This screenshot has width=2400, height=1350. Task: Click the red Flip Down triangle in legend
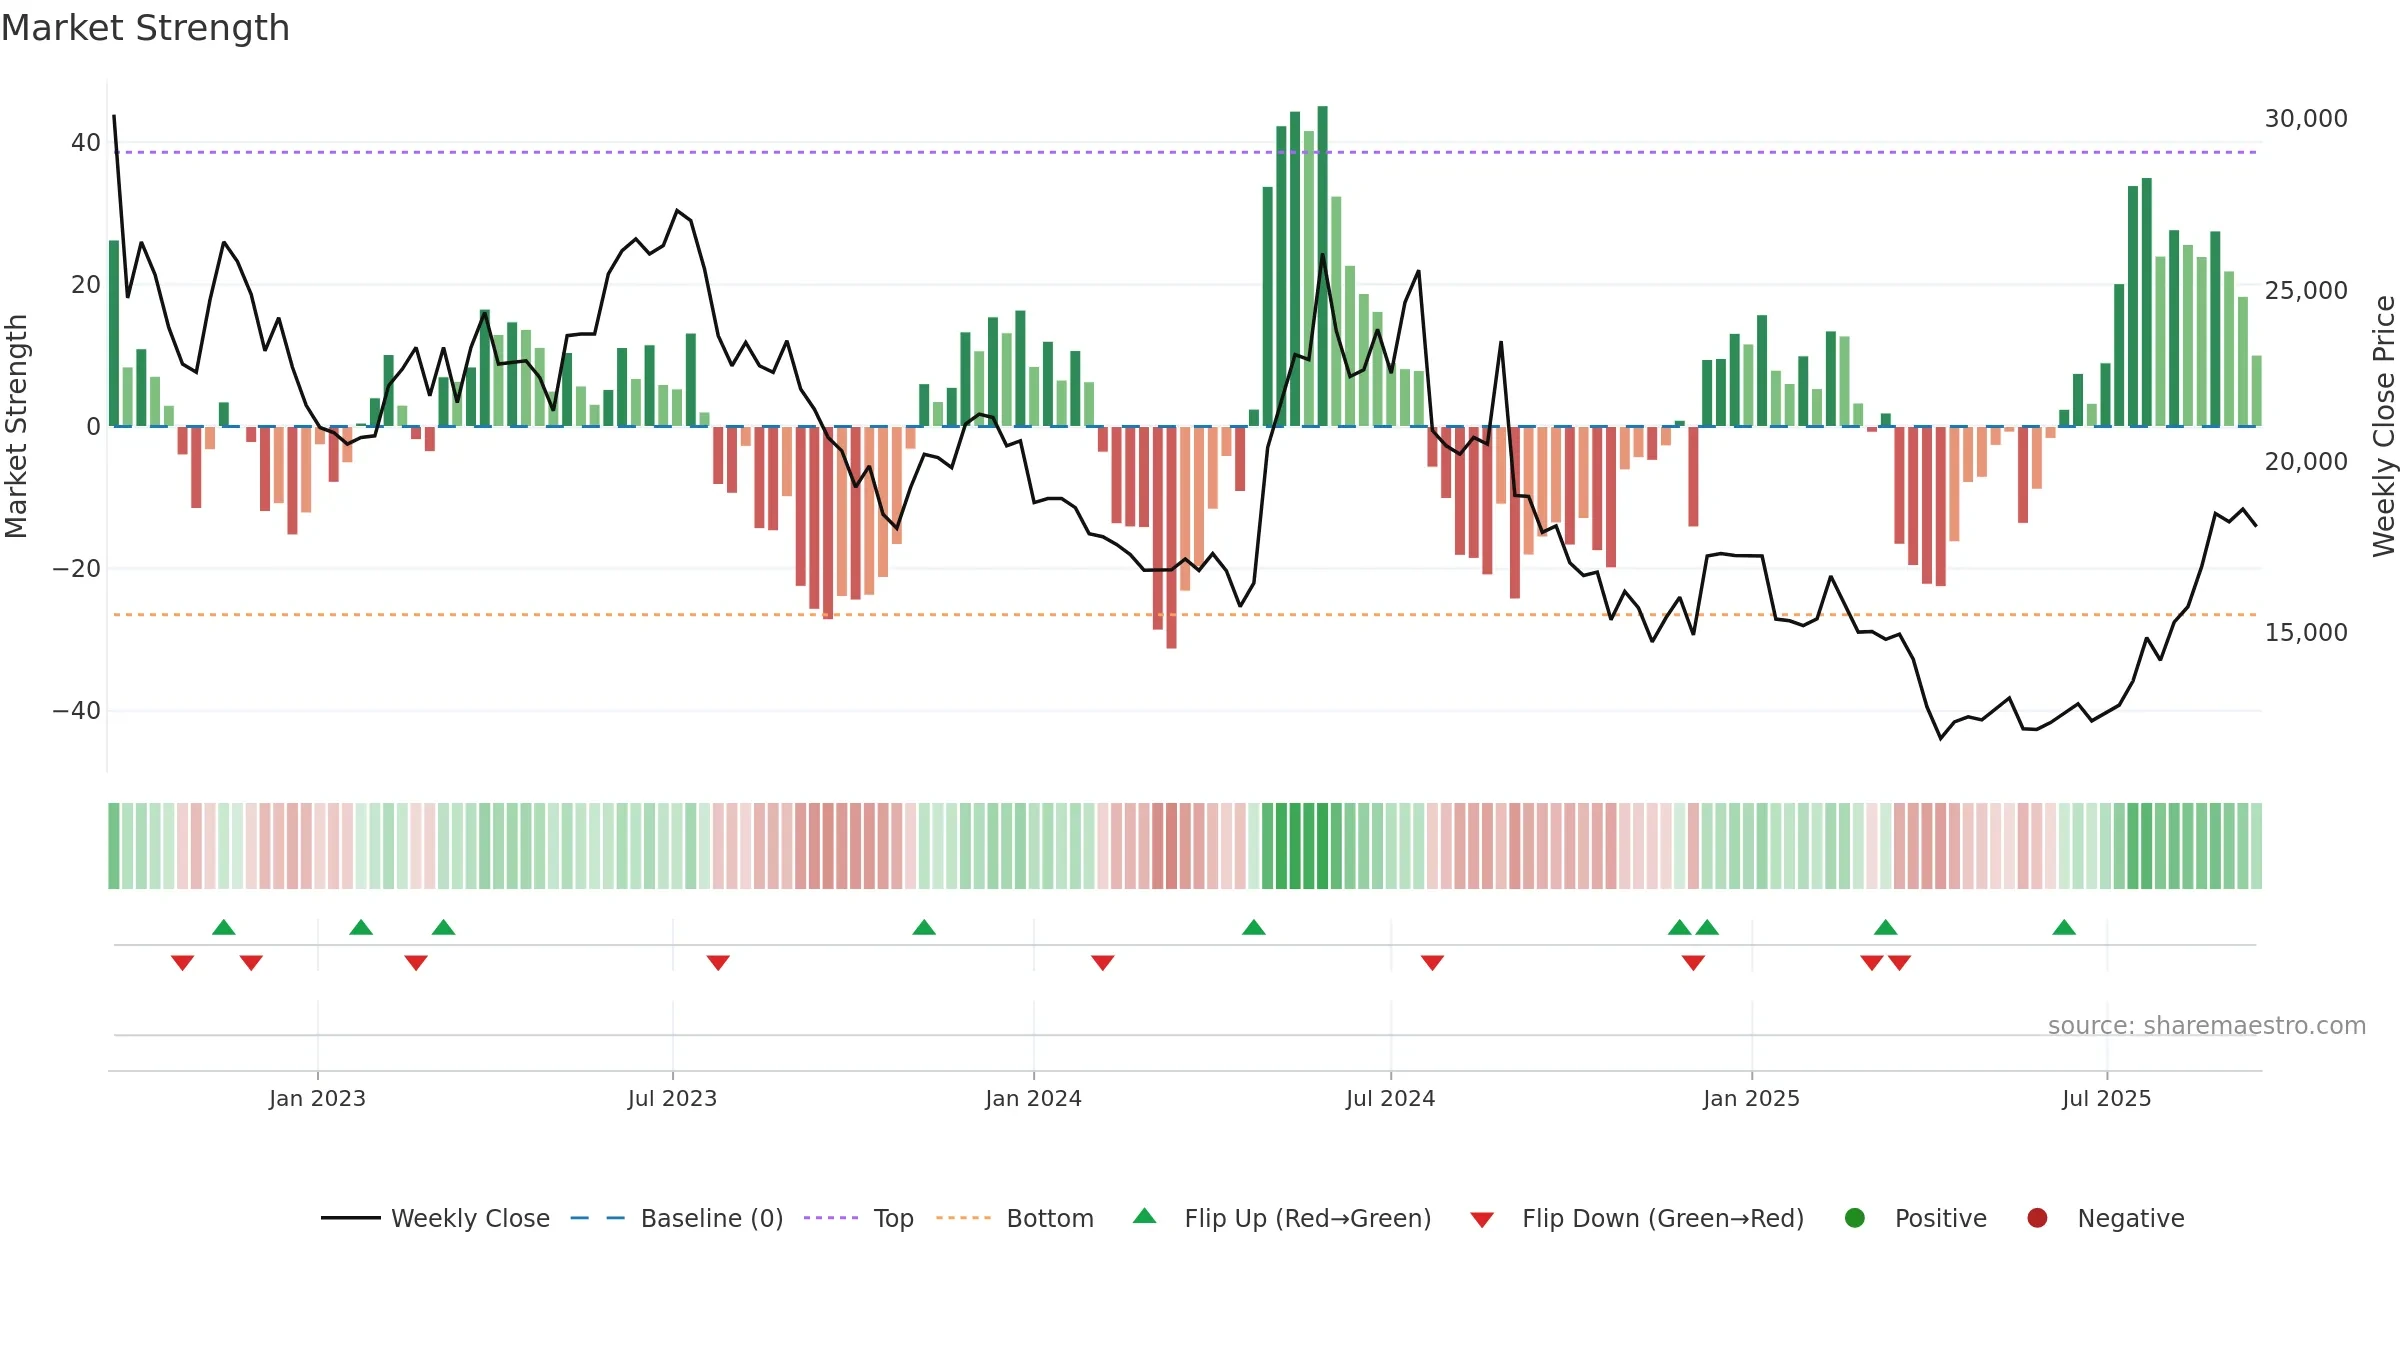point(1482,1220)
